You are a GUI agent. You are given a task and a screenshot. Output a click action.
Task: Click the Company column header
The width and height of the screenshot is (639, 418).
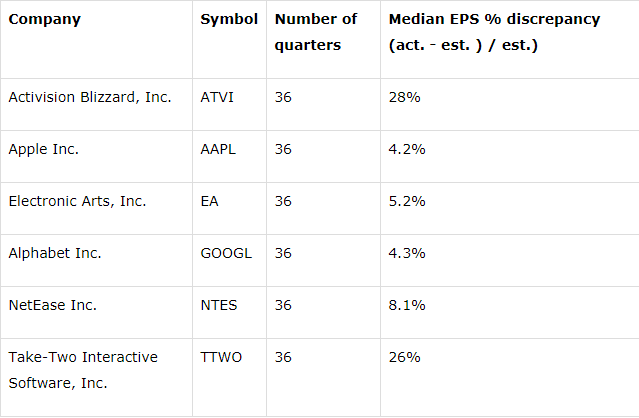44,19
